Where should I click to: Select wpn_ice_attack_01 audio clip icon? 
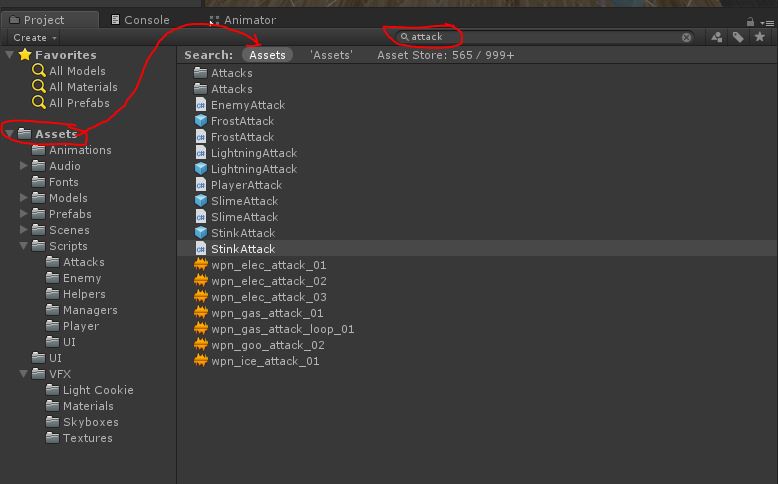200,361
